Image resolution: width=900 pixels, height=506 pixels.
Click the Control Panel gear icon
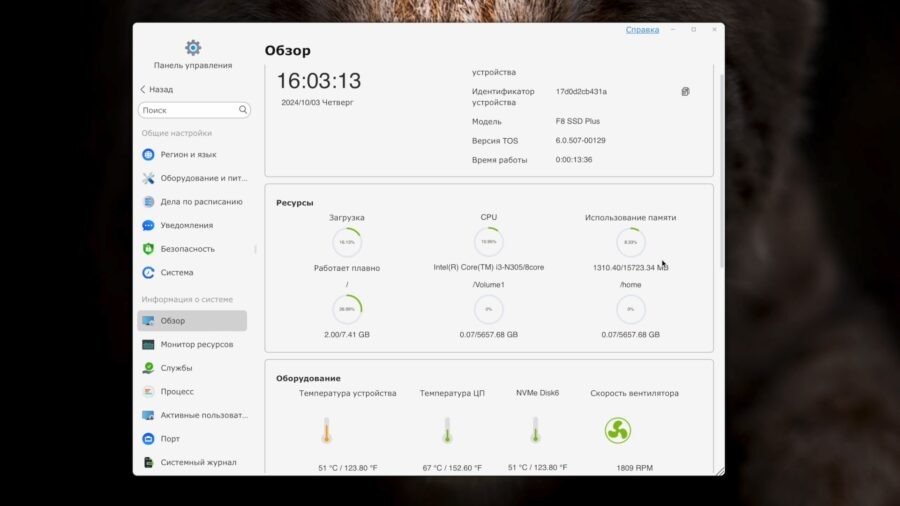tap(193, 48)
